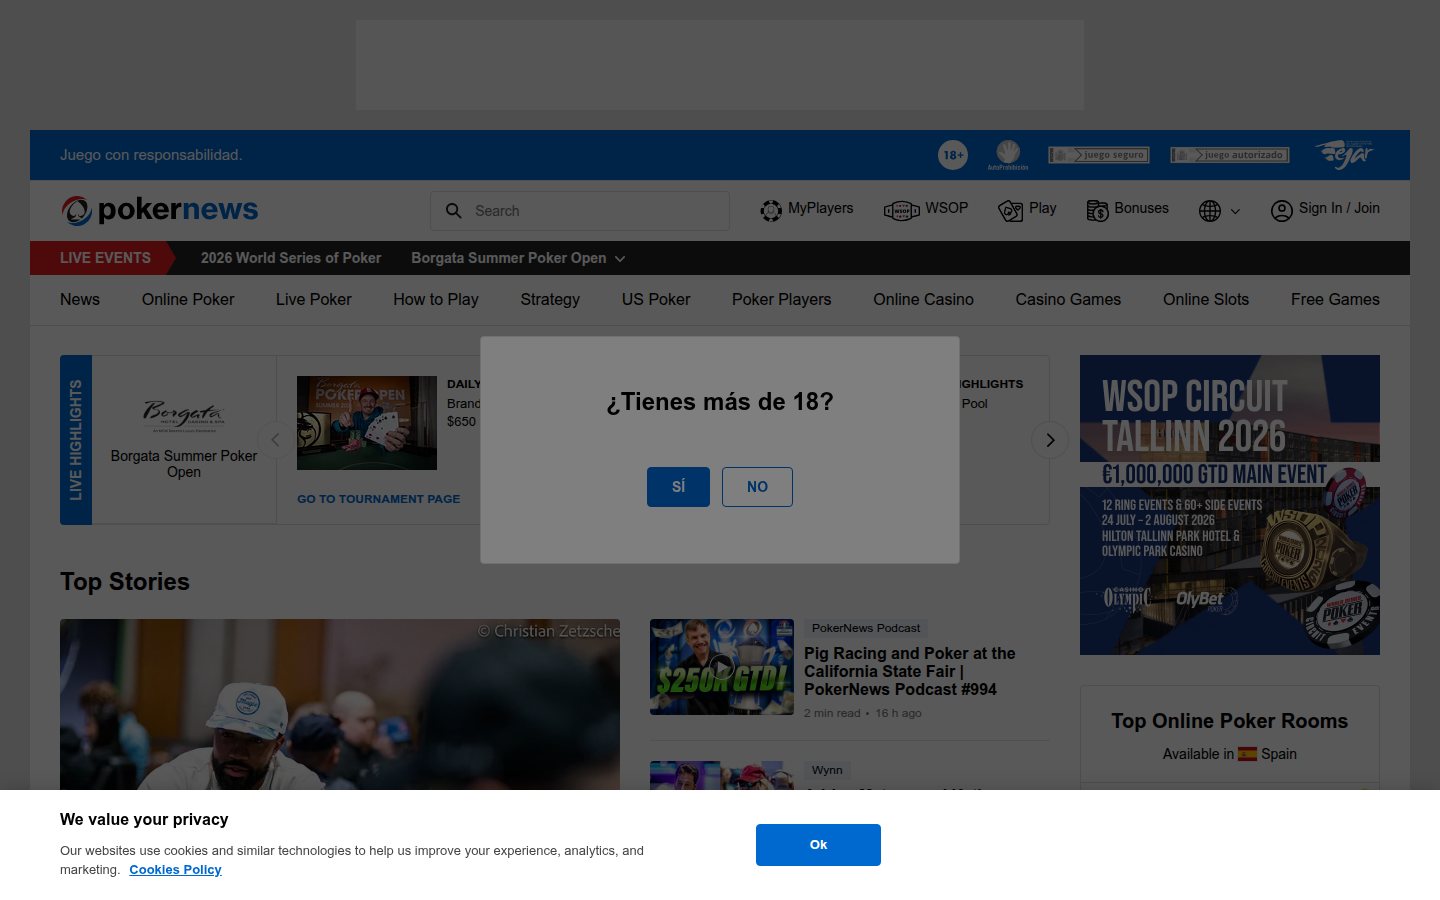
Task: Open the Play header link
Action: tap(1027, 209)
